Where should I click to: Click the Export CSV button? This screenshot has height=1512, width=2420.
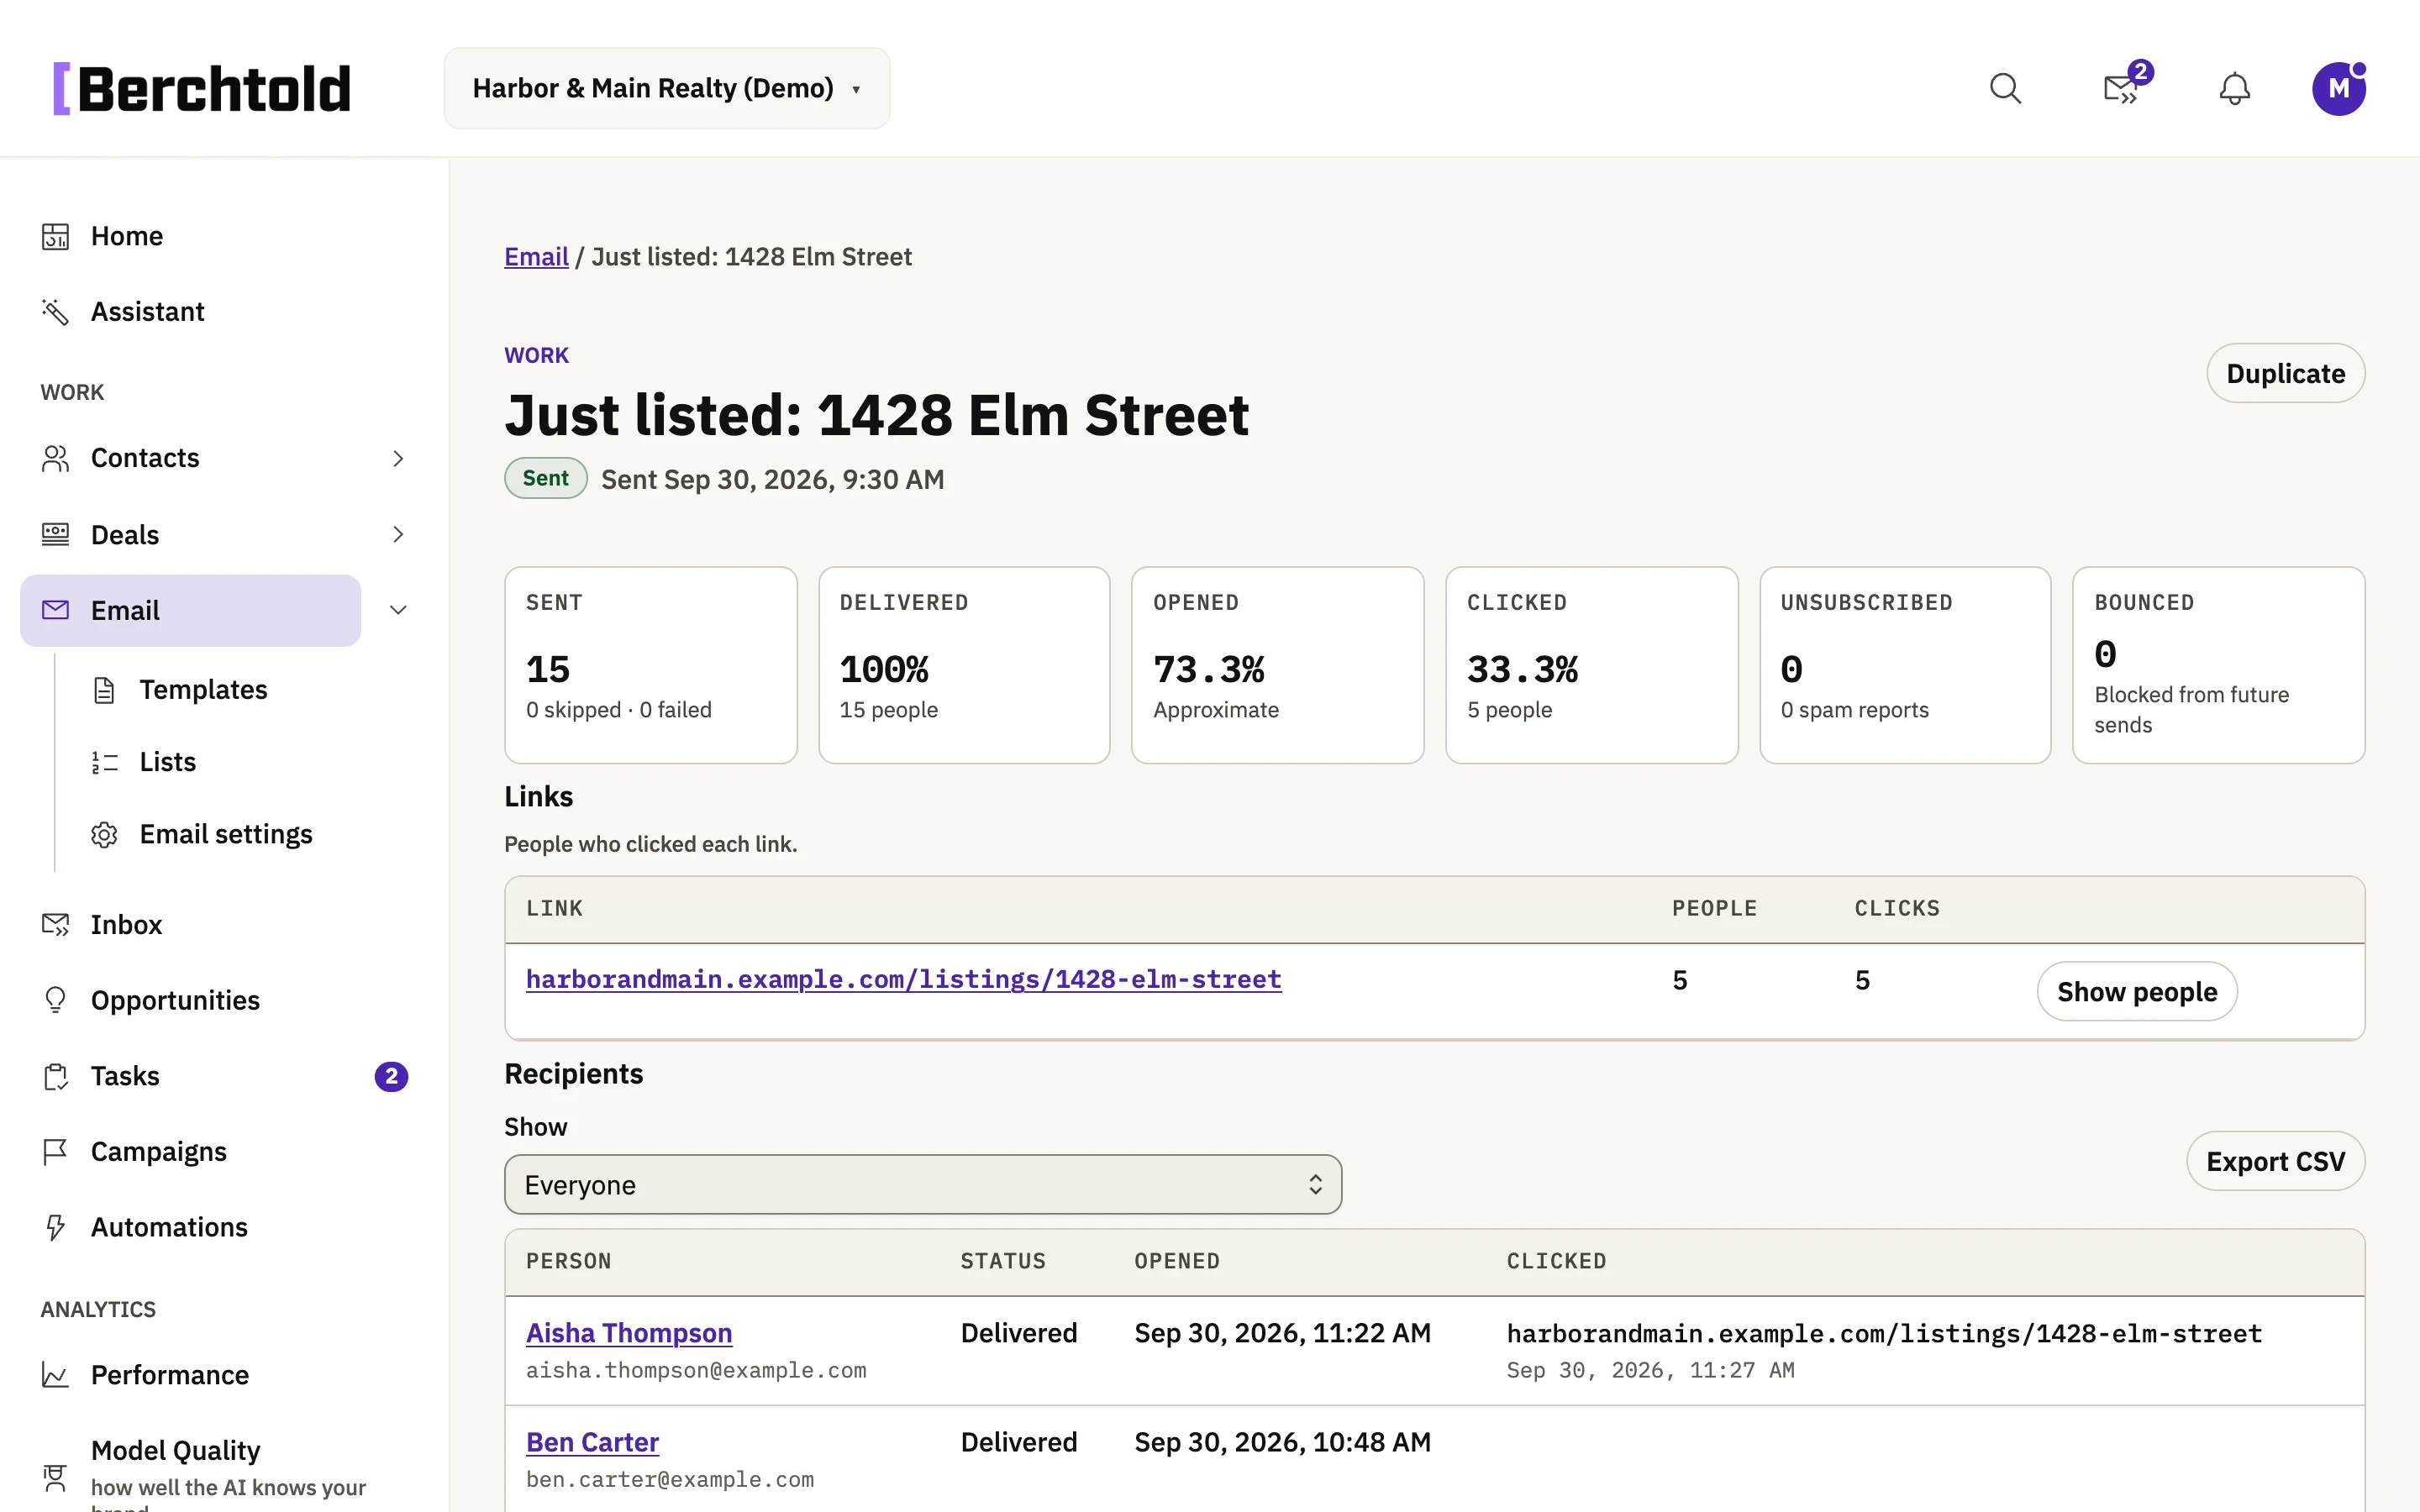[2275, 1161]
